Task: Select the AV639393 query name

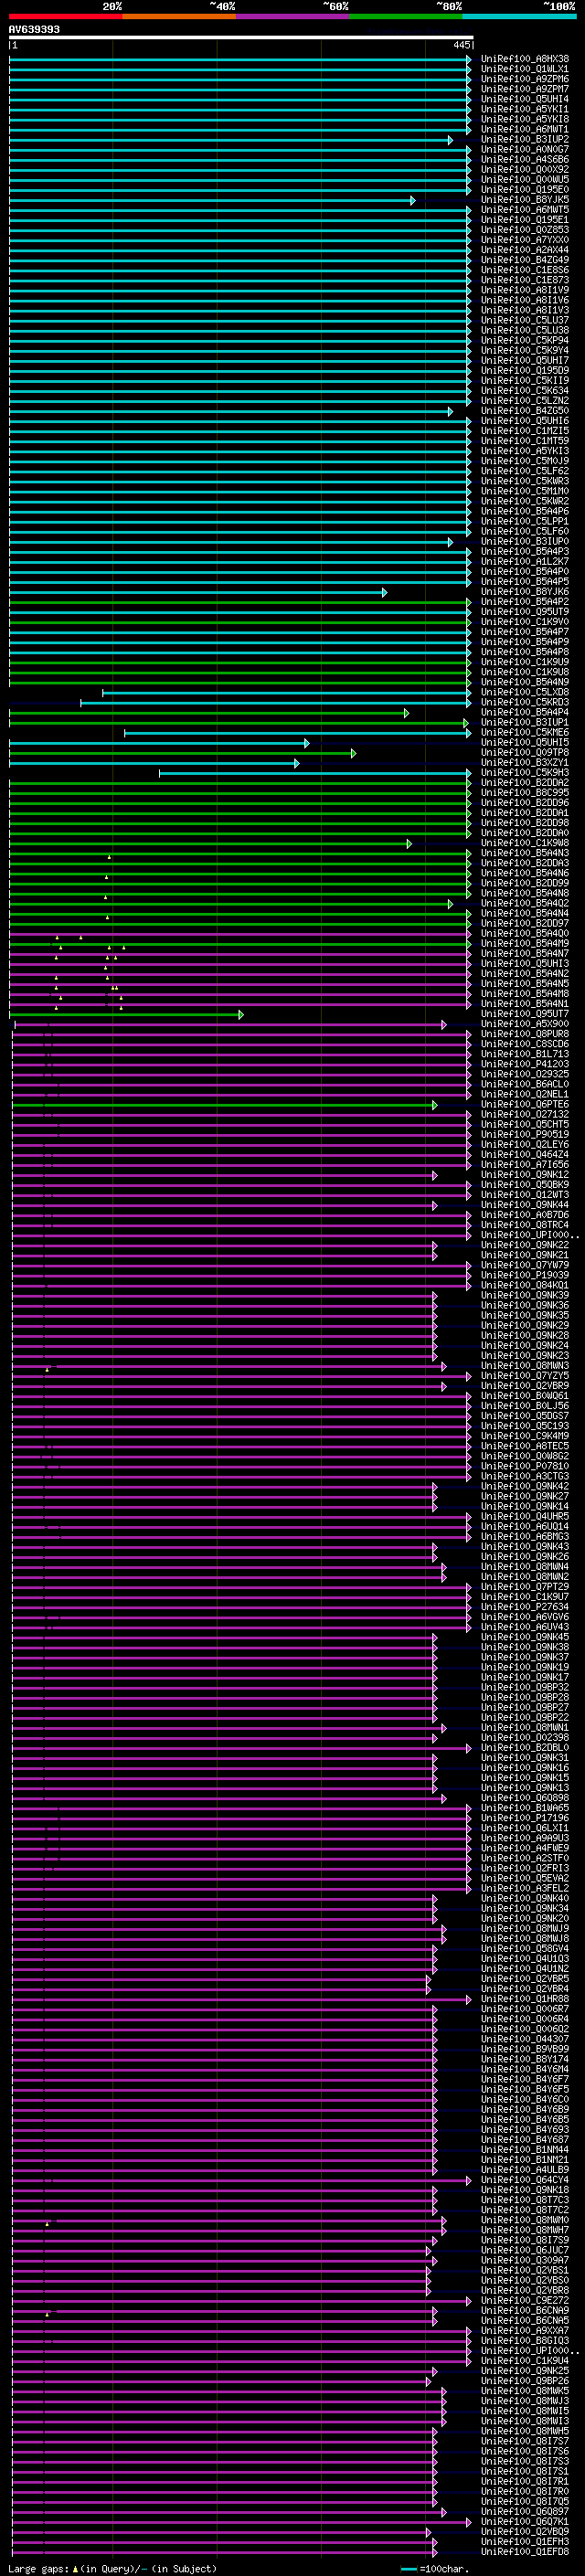Action: [34, 29]
